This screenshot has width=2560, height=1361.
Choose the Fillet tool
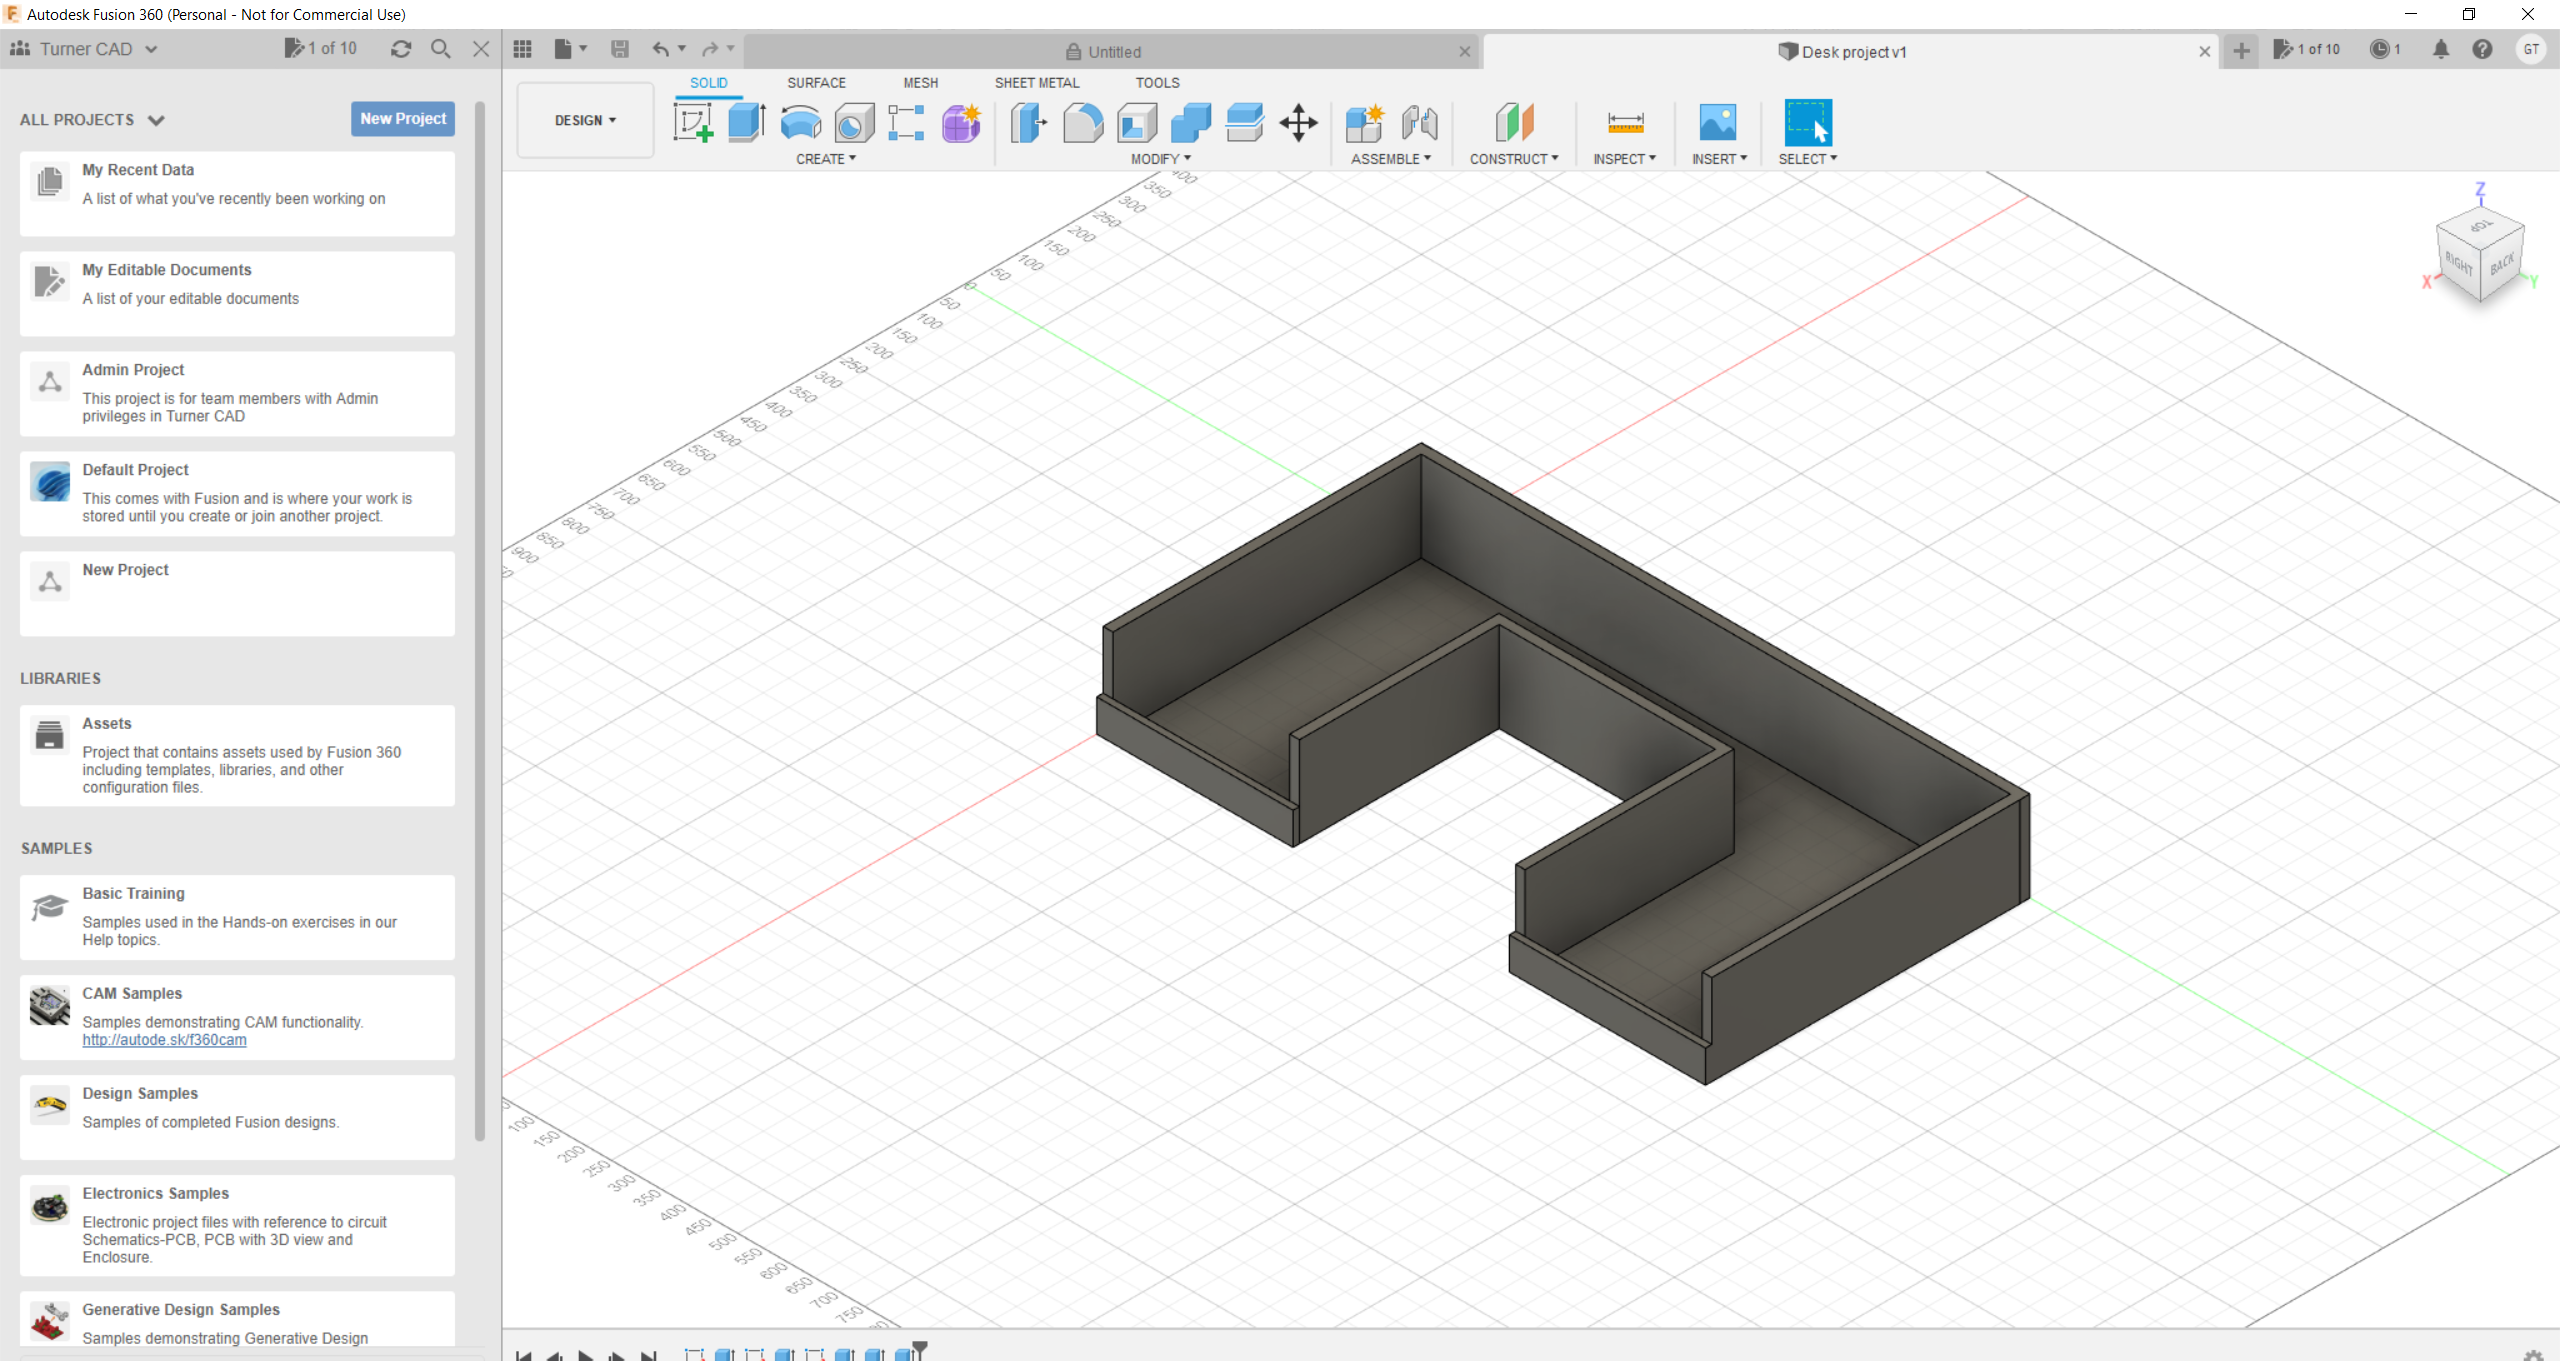coord(1082,123)
